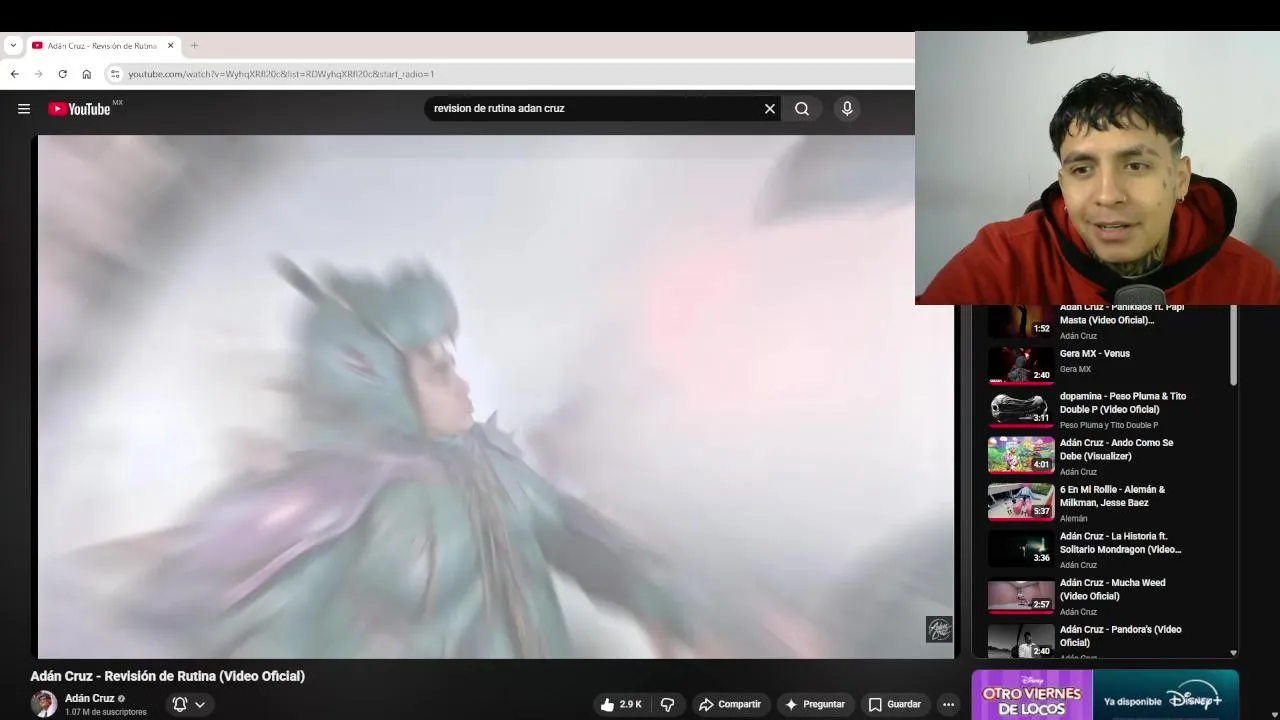Image resolution: width=1280 pixels, height=720 pixels.
Task: Open Mucha Weed video thumbnail
Action: 1021,595
